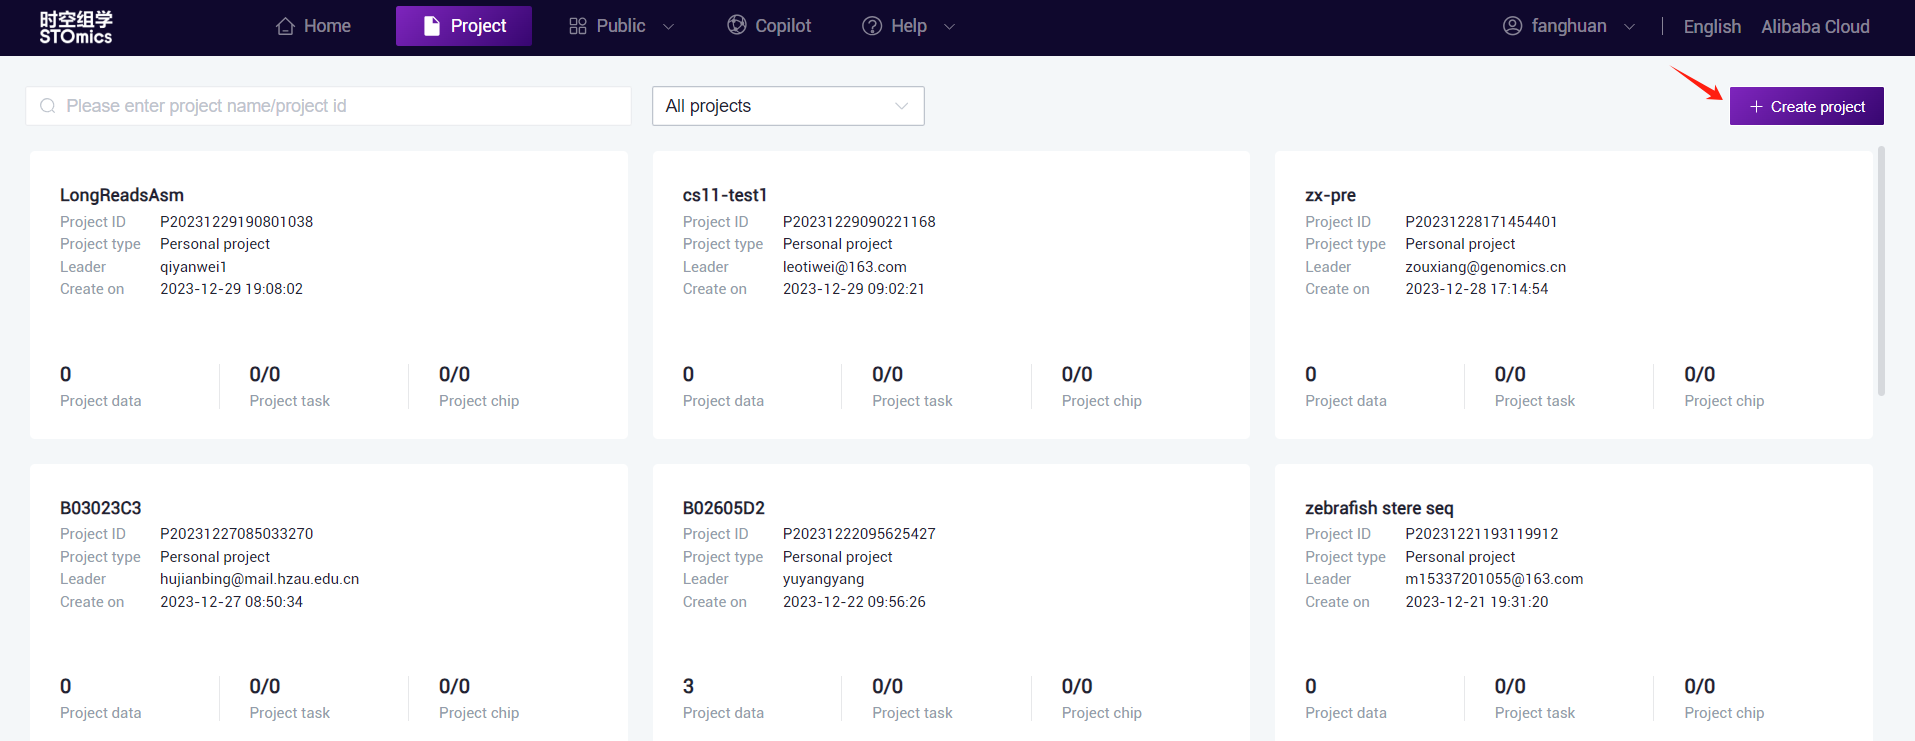Switch language via English

point(1712,27)
